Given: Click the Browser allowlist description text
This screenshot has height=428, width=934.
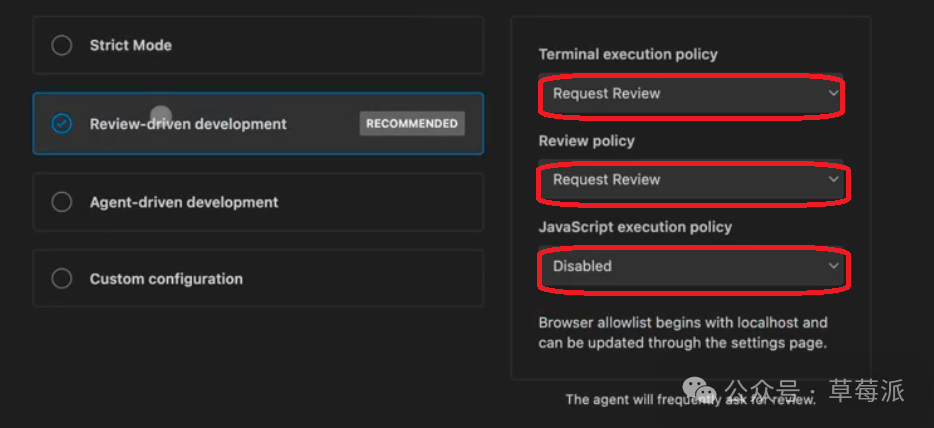Looking at the screenshot, I should 683,333.
